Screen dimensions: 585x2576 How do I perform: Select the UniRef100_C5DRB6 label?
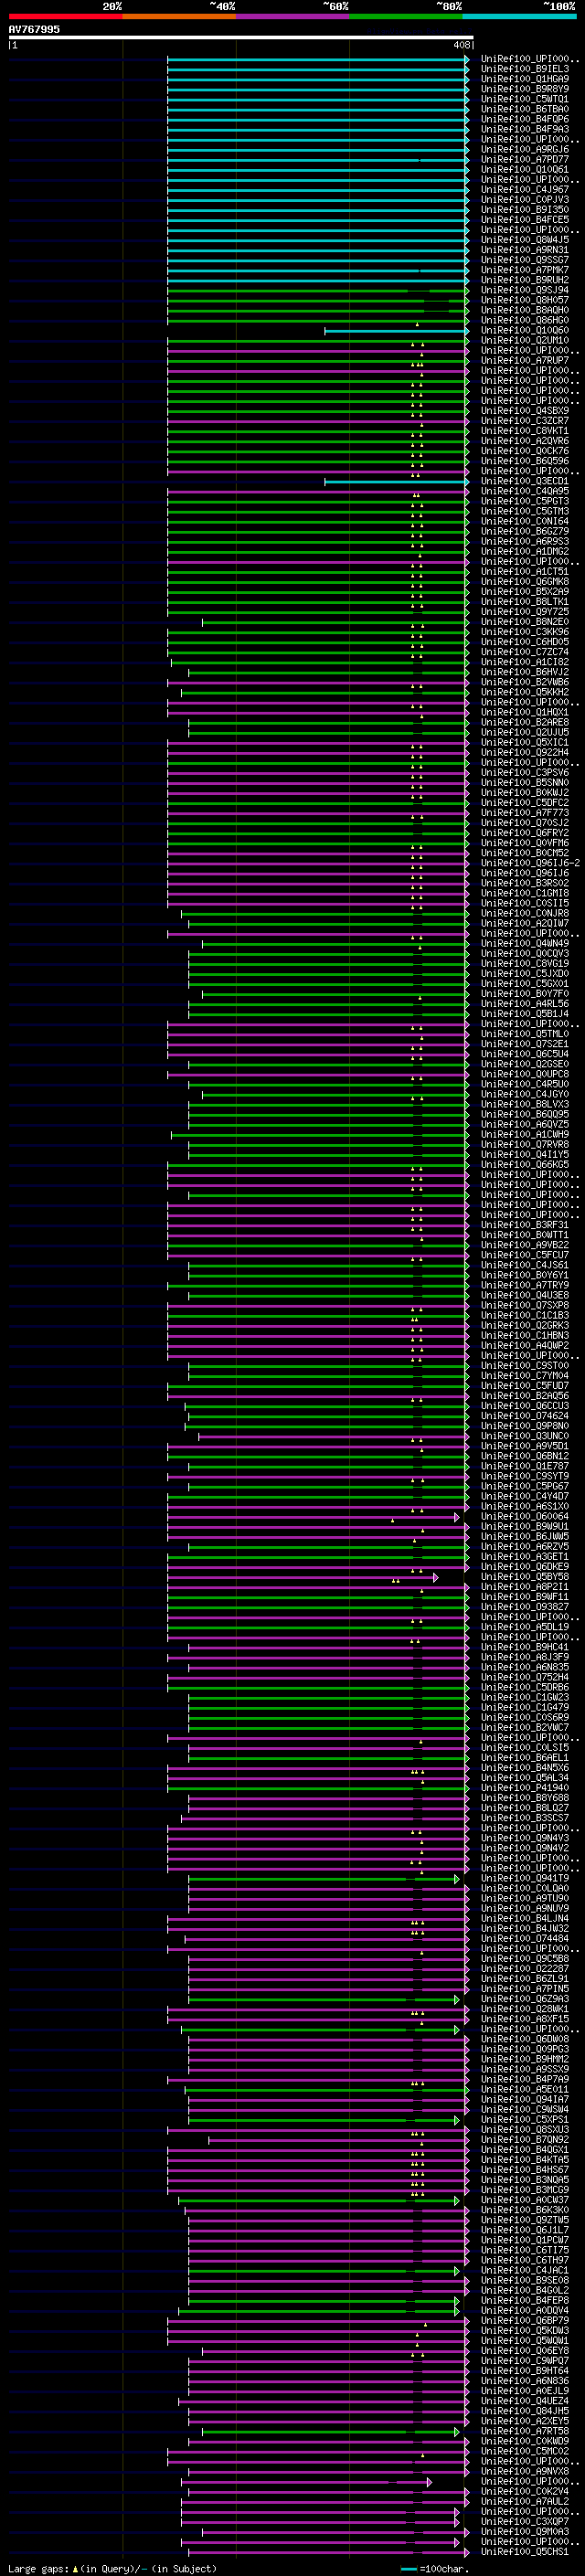[524, 1686]
